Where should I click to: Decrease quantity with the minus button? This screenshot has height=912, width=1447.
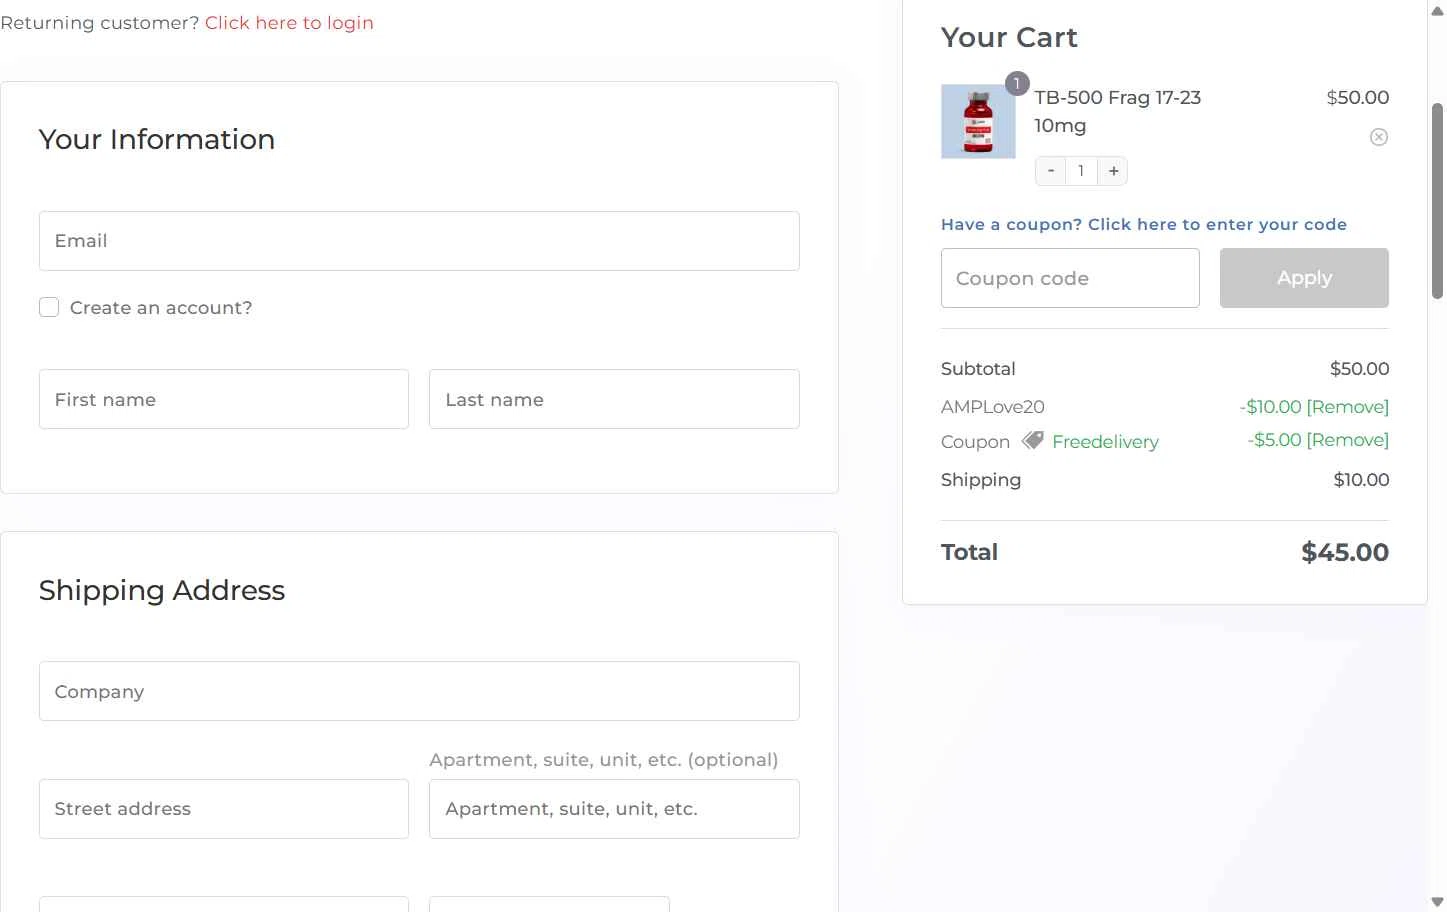(x=1050, y=171)
